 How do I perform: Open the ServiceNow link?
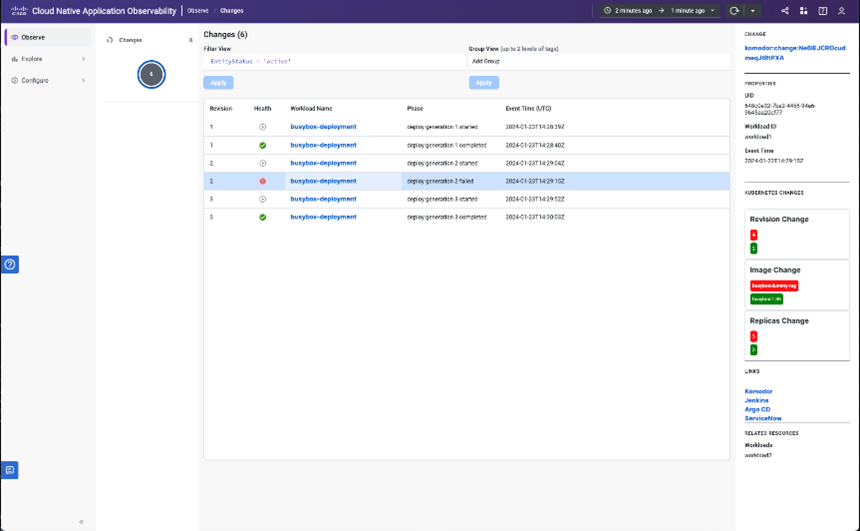pos(763,418)
